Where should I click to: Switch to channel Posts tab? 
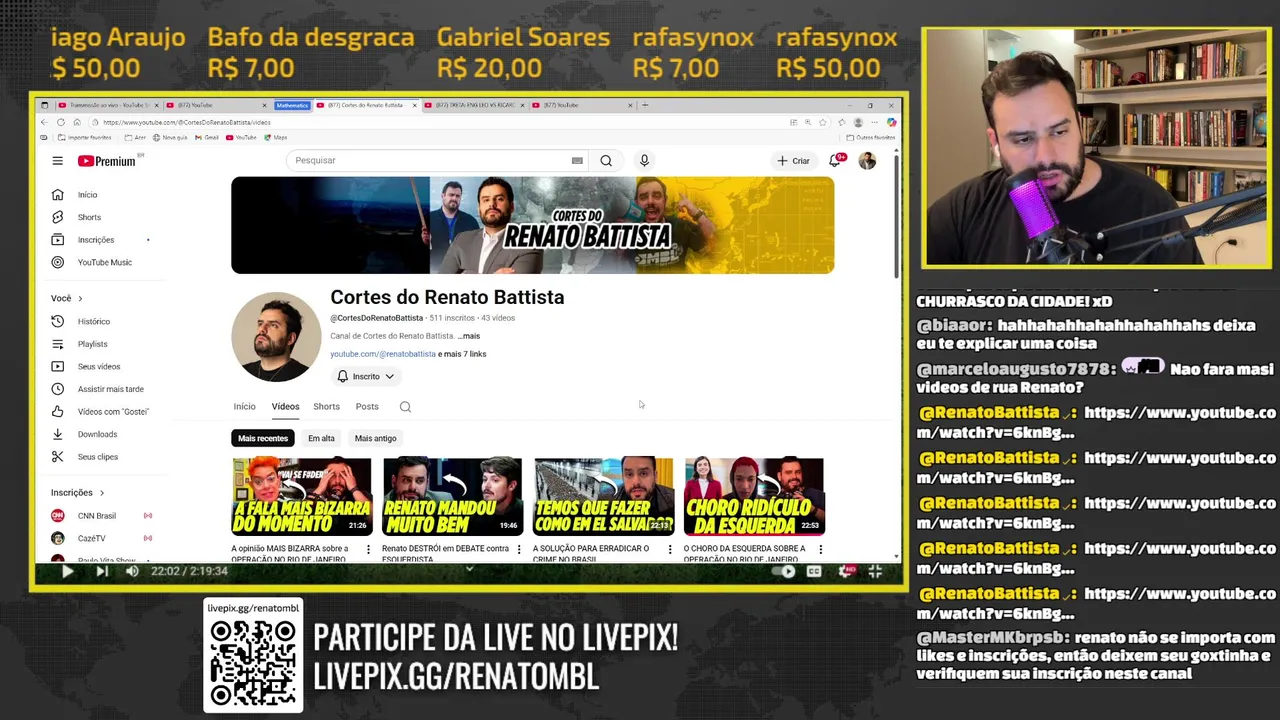coord(367,407)
